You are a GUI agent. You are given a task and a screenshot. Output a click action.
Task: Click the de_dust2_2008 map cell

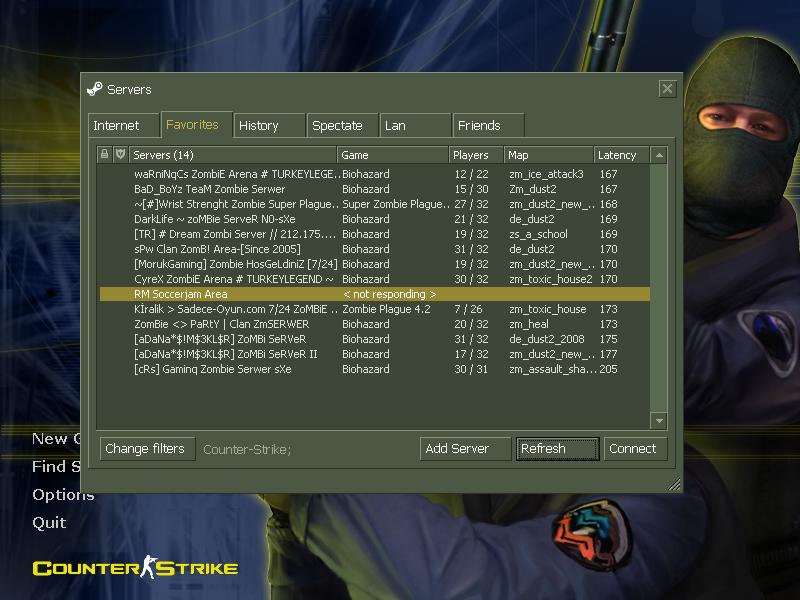click(x=547, y=339)
